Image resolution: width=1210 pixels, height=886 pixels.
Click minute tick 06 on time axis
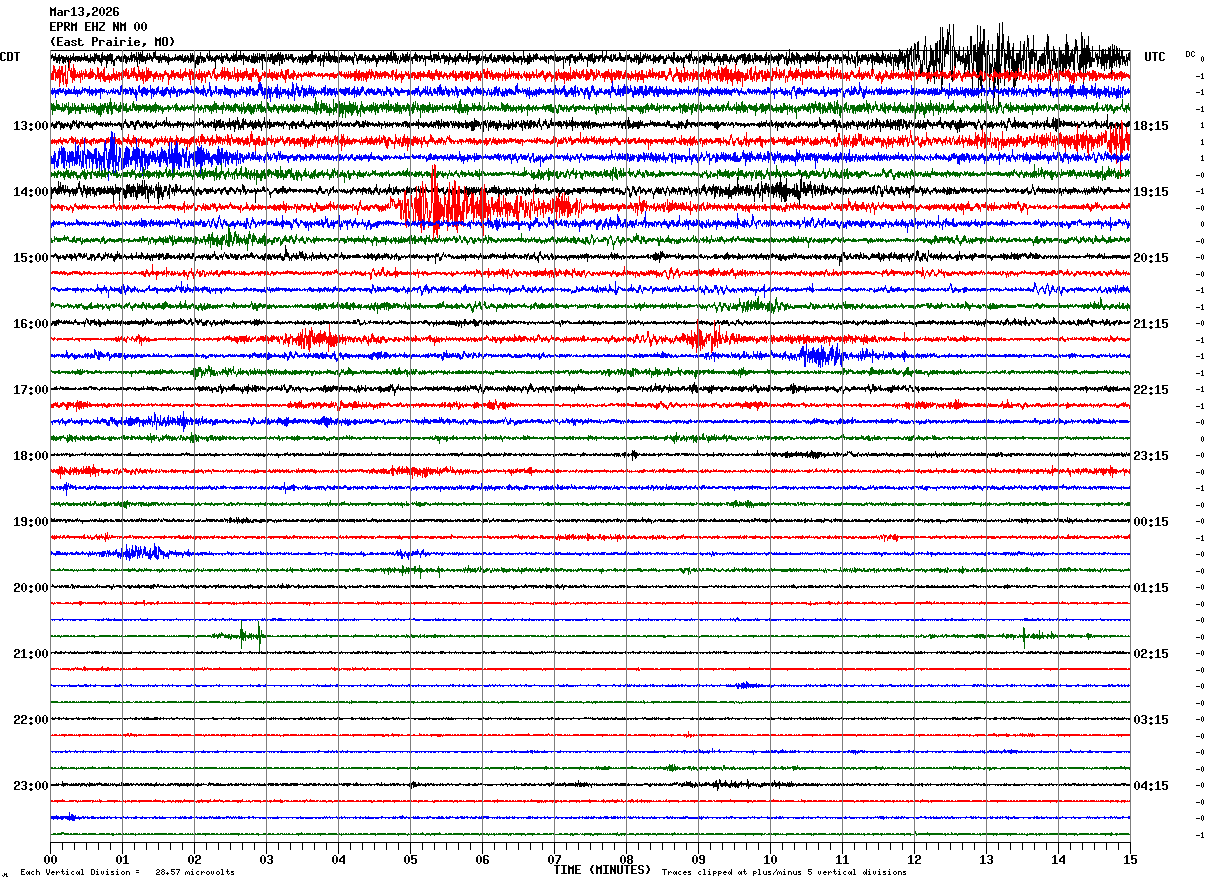tap(482, 859)
